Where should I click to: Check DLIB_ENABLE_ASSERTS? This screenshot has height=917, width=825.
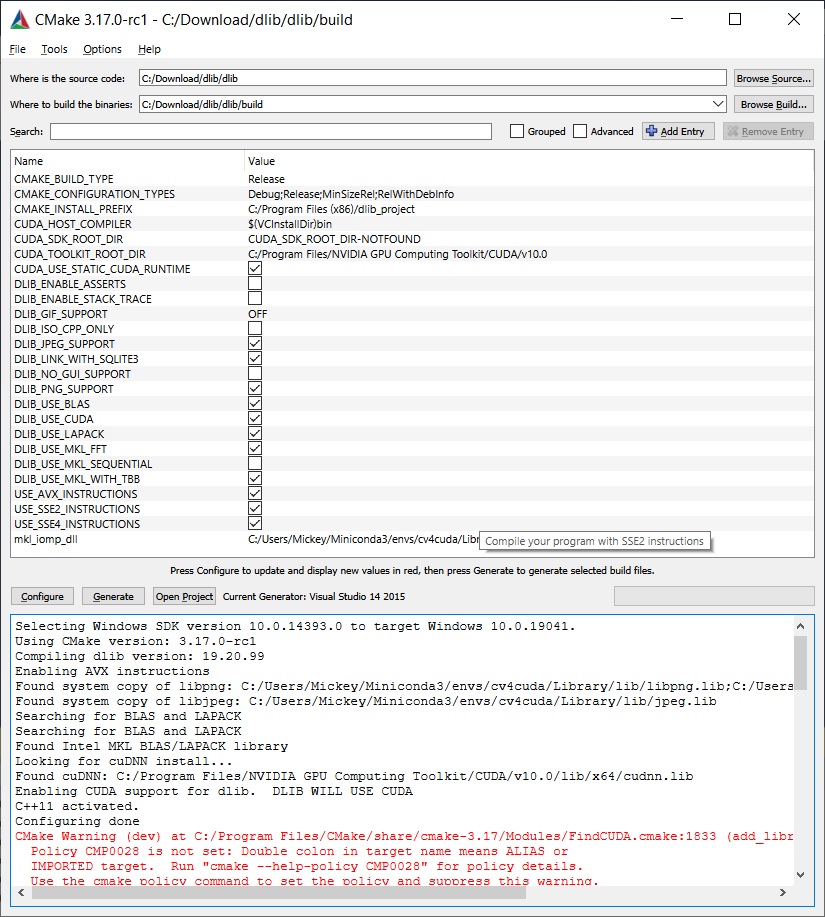point(254,283)
